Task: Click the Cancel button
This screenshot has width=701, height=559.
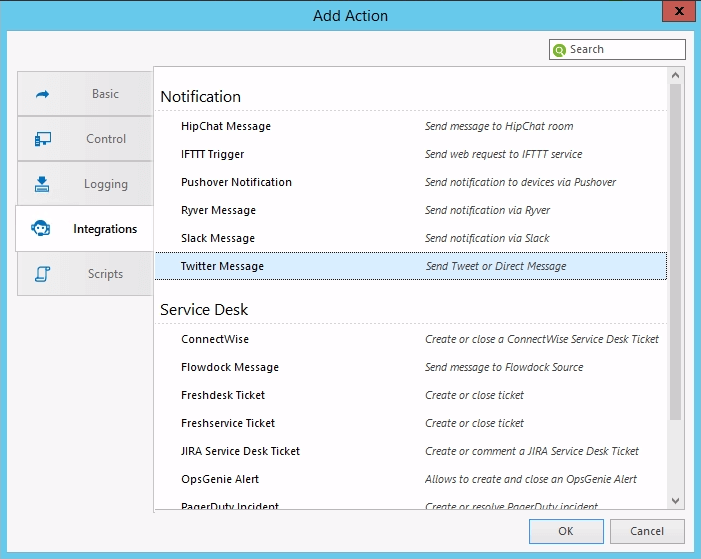Action: tap(647, 531)
